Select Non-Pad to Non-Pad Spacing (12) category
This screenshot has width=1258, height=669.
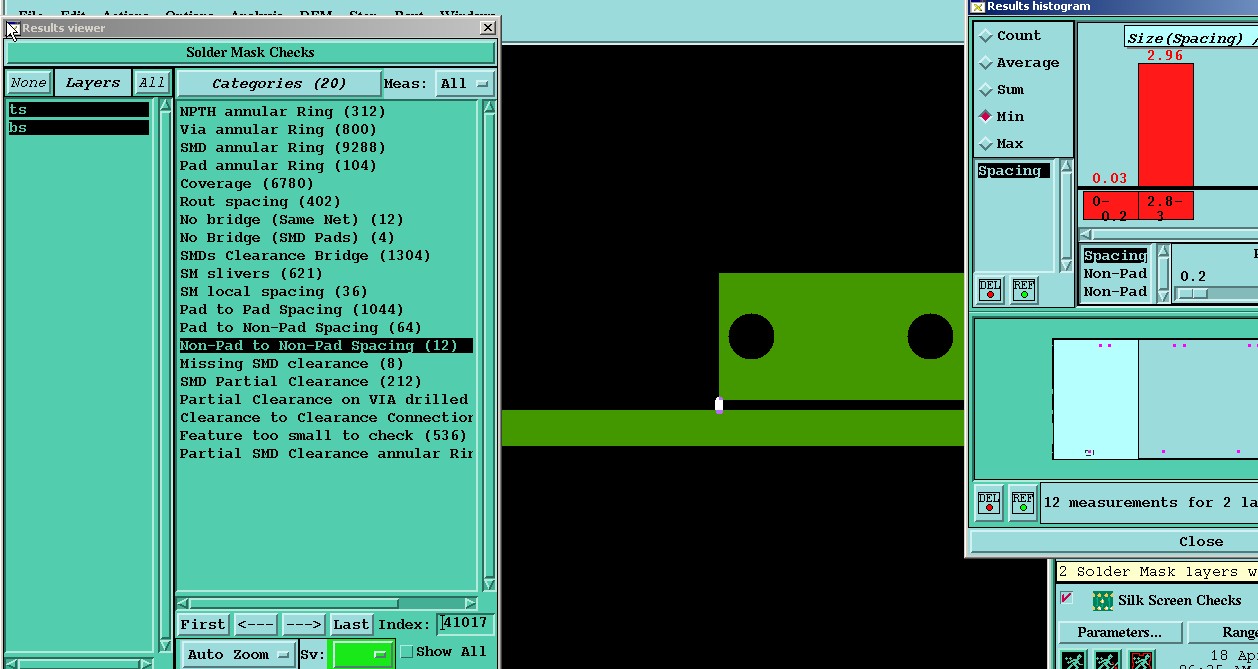[325, 345]
